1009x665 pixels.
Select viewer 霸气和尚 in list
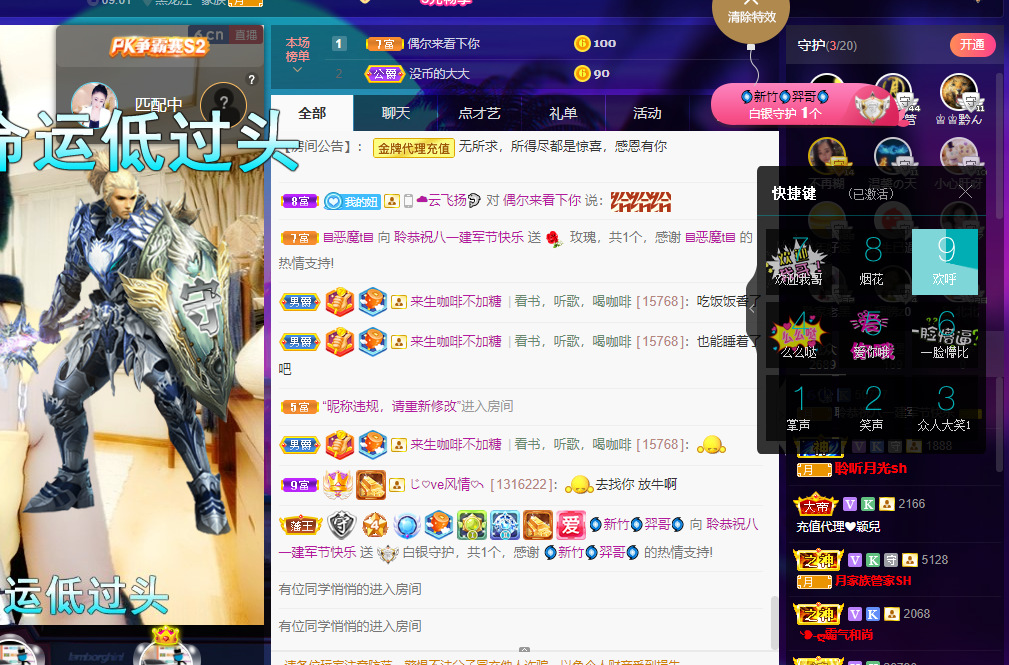pyautogui.click(x=837, y=635)
